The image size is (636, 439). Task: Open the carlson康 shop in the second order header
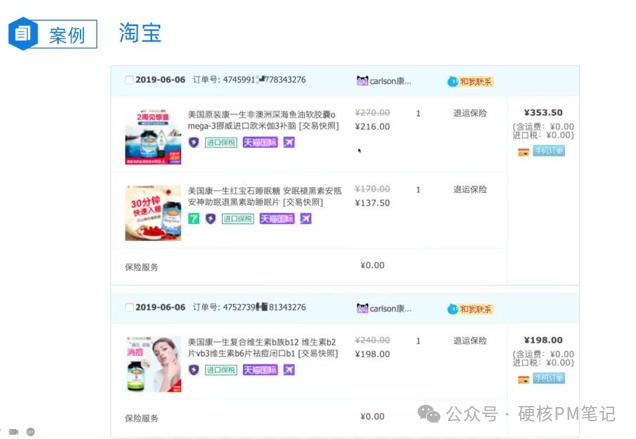pos(390,308)
